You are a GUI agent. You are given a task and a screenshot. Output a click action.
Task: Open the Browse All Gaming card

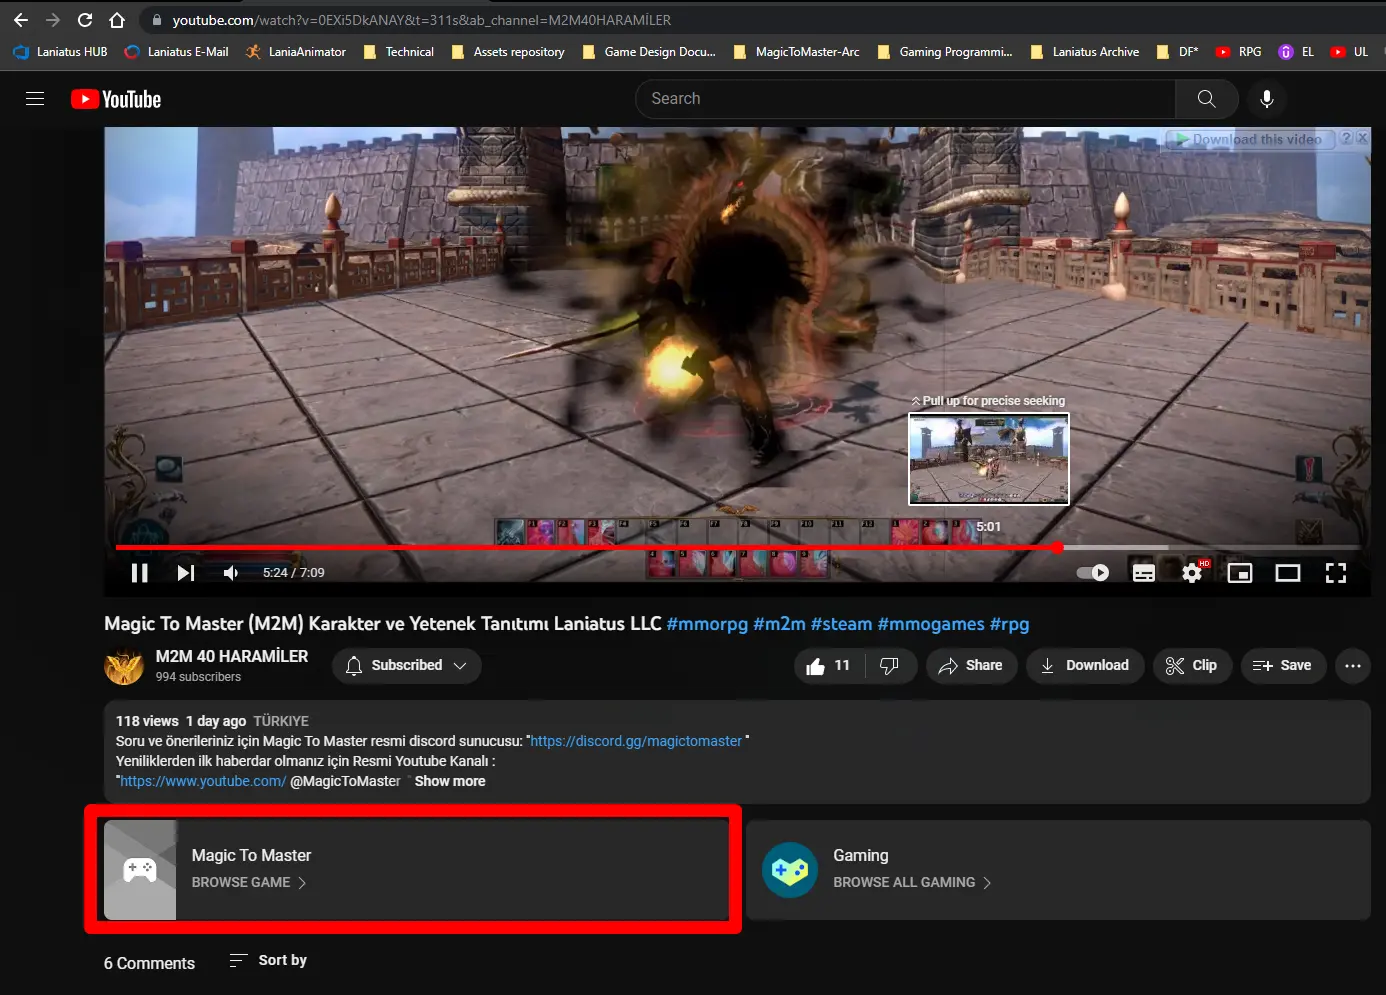(1058, 870)
